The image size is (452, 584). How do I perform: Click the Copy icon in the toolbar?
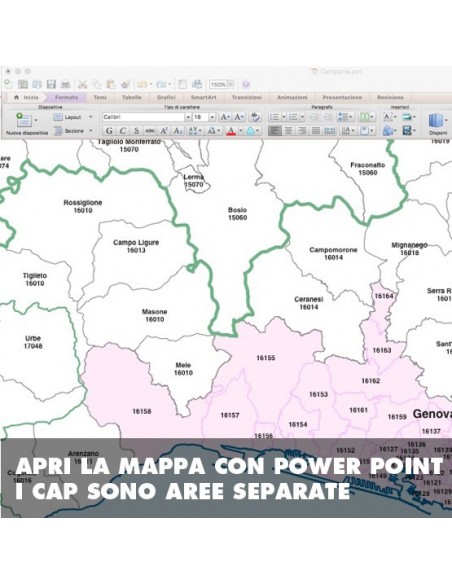(97, 84)
